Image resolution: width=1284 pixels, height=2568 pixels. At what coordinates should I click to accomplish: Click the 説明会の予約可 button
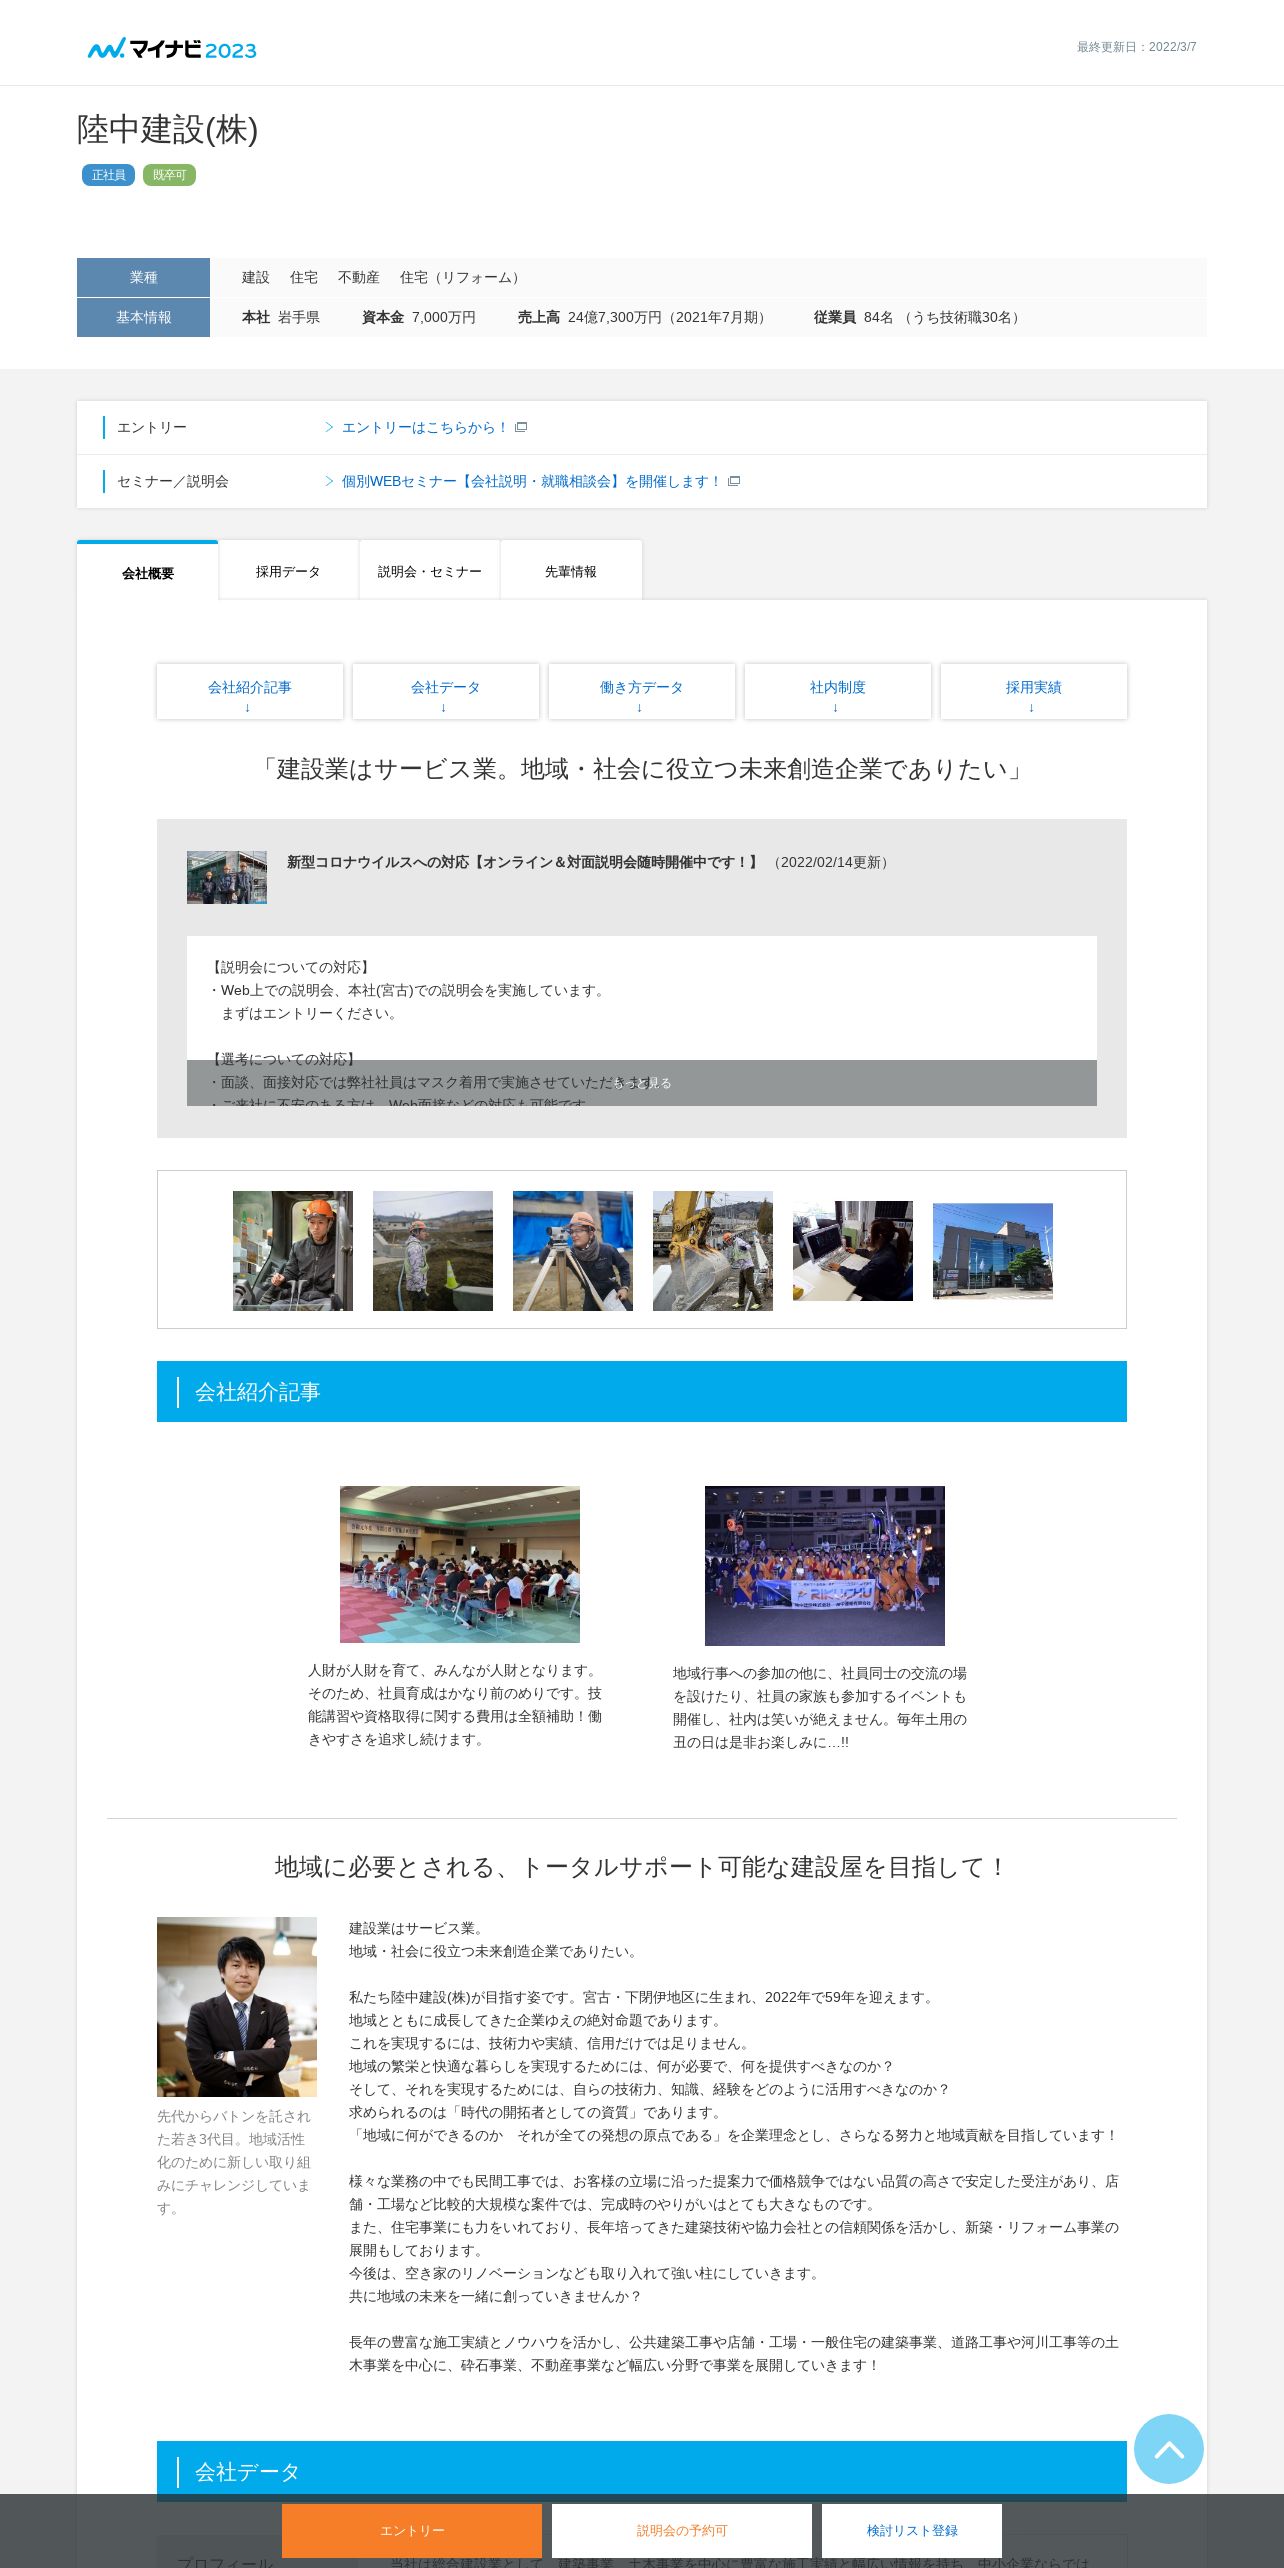tap(682, 2530)
